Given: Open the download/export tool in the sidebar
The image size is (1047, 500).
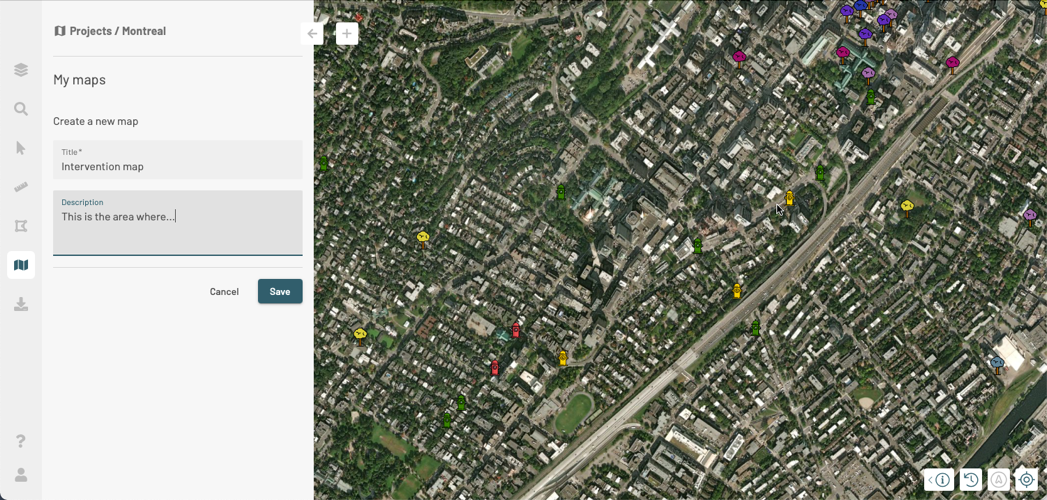Looking at the screenshot, I should (21, 304).
